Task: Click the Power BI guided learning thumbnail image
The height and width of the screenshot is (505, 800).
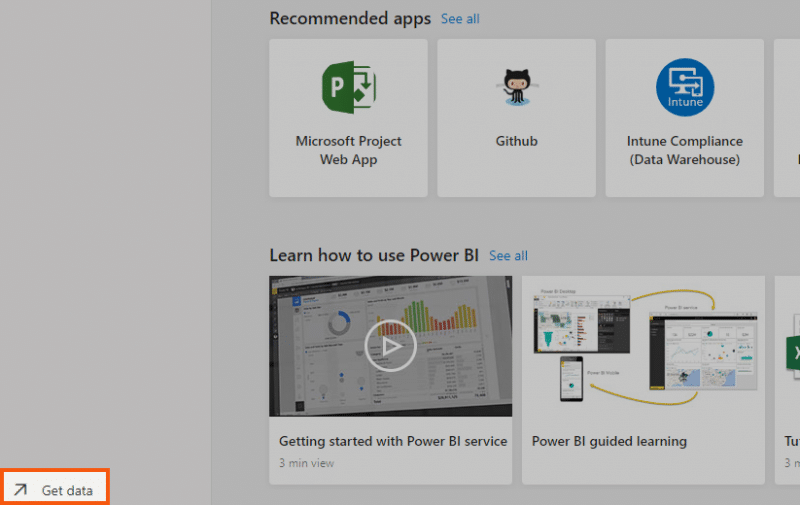Action: 643,346
